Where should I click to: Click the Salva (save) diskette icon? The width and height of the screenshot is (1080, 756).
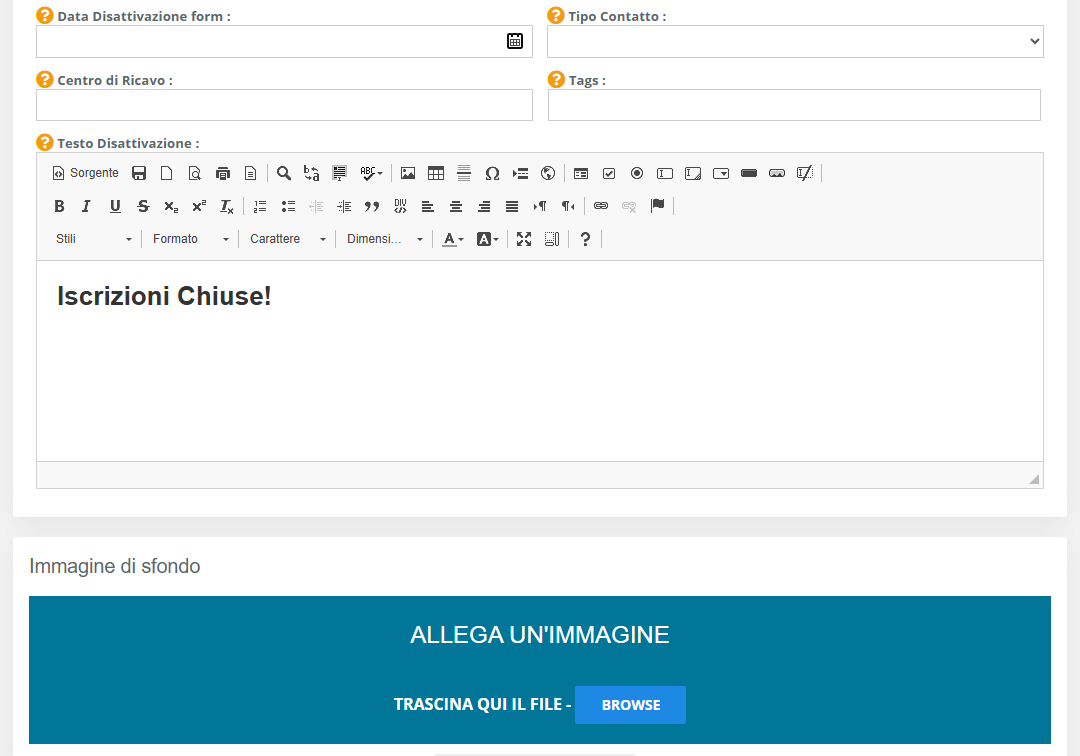[139, 172]
